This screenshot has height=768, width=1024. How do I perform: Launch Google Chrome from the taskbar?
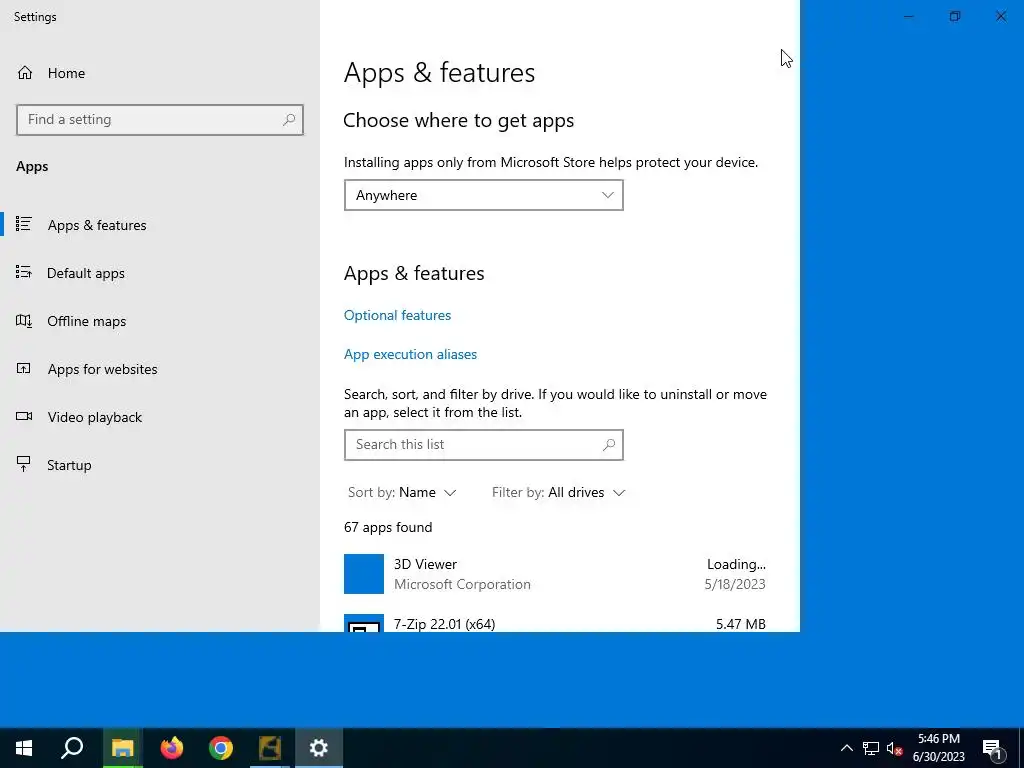tap(221, 748)
